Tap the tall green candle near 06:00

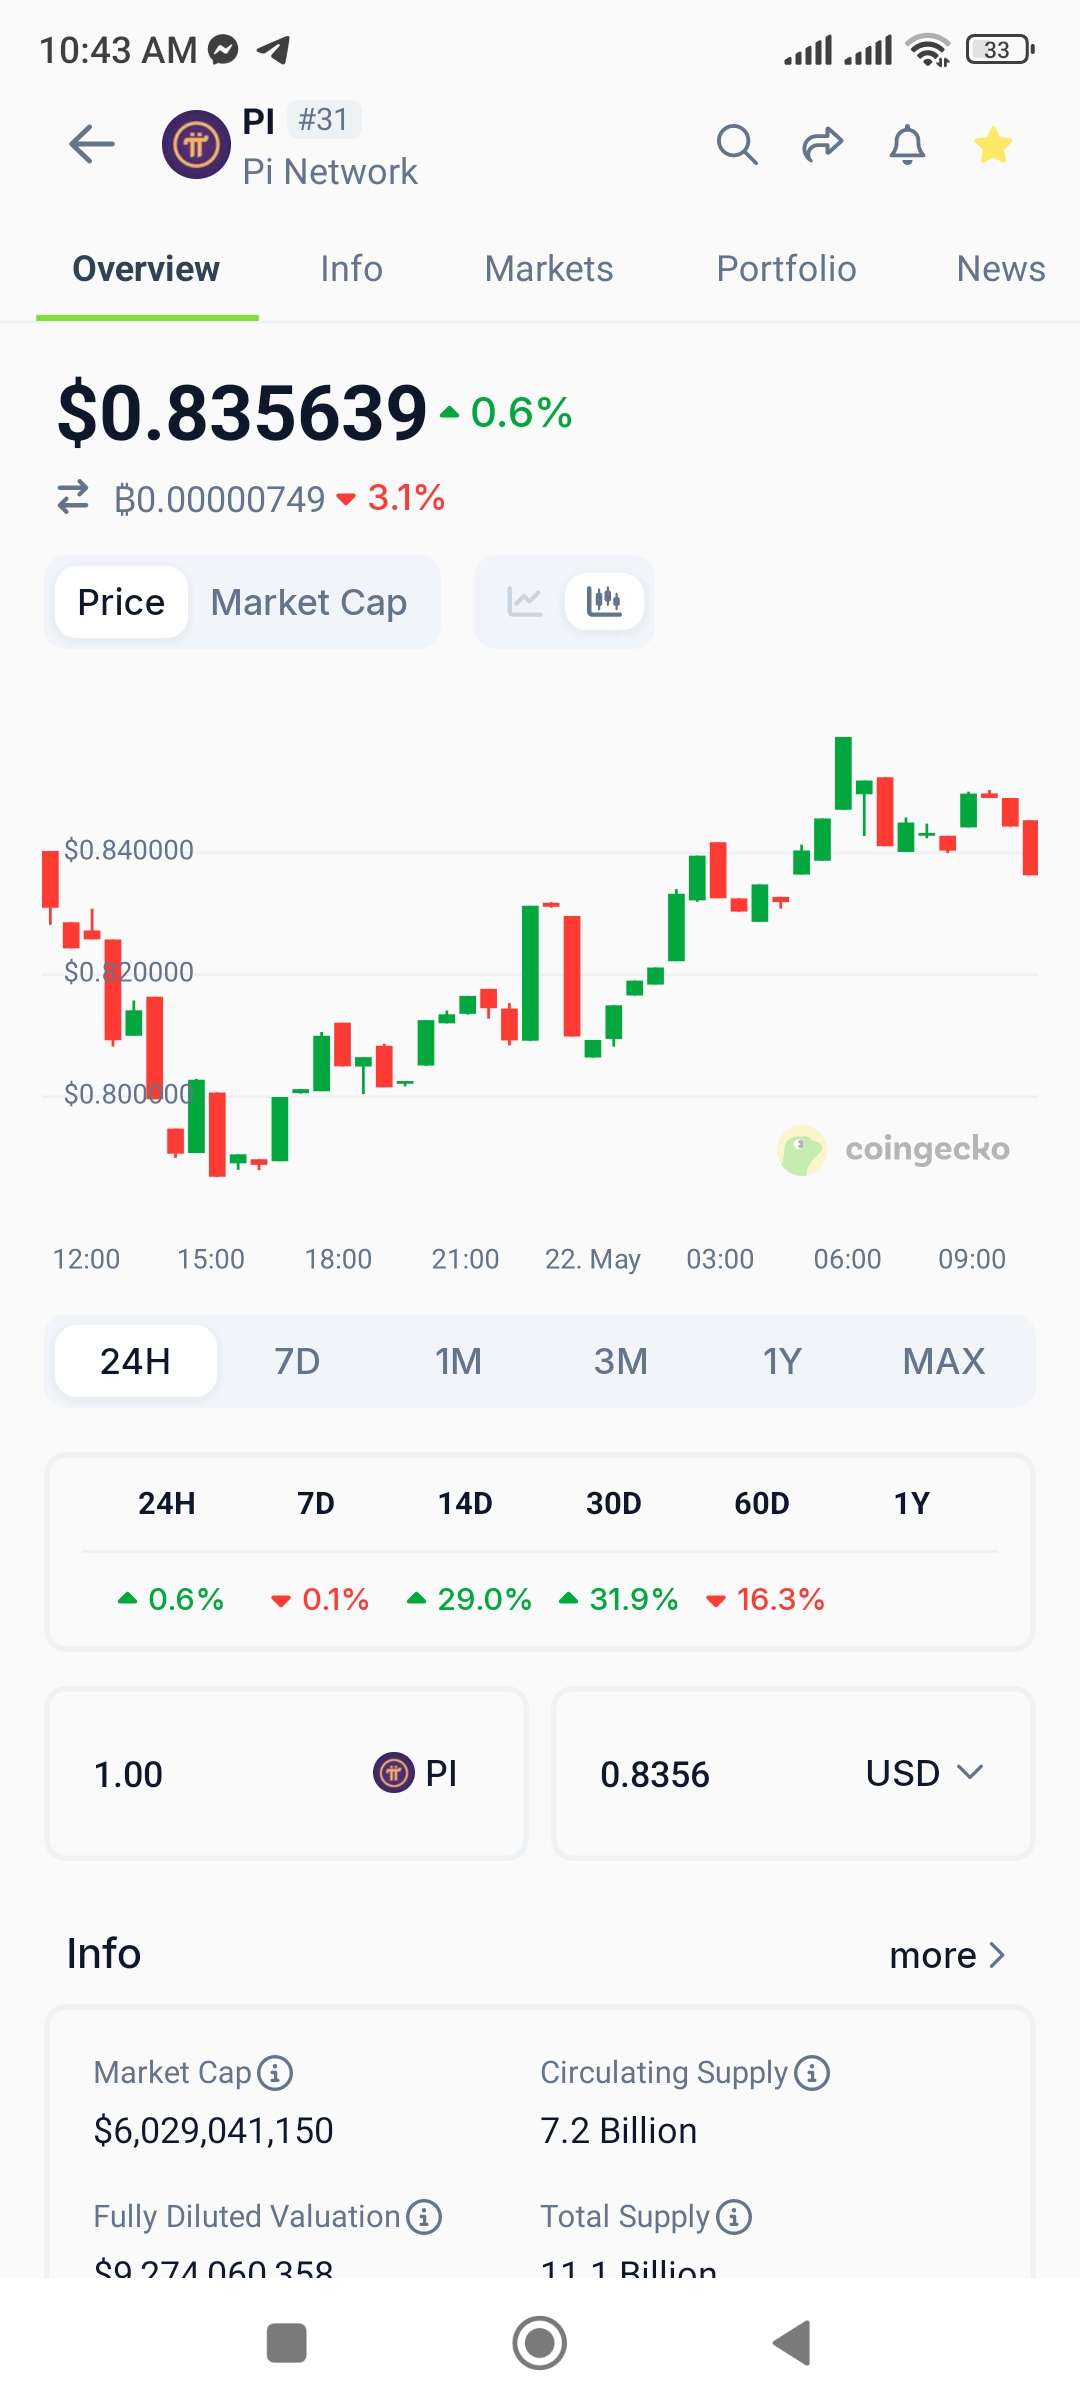tap(843, 773)
